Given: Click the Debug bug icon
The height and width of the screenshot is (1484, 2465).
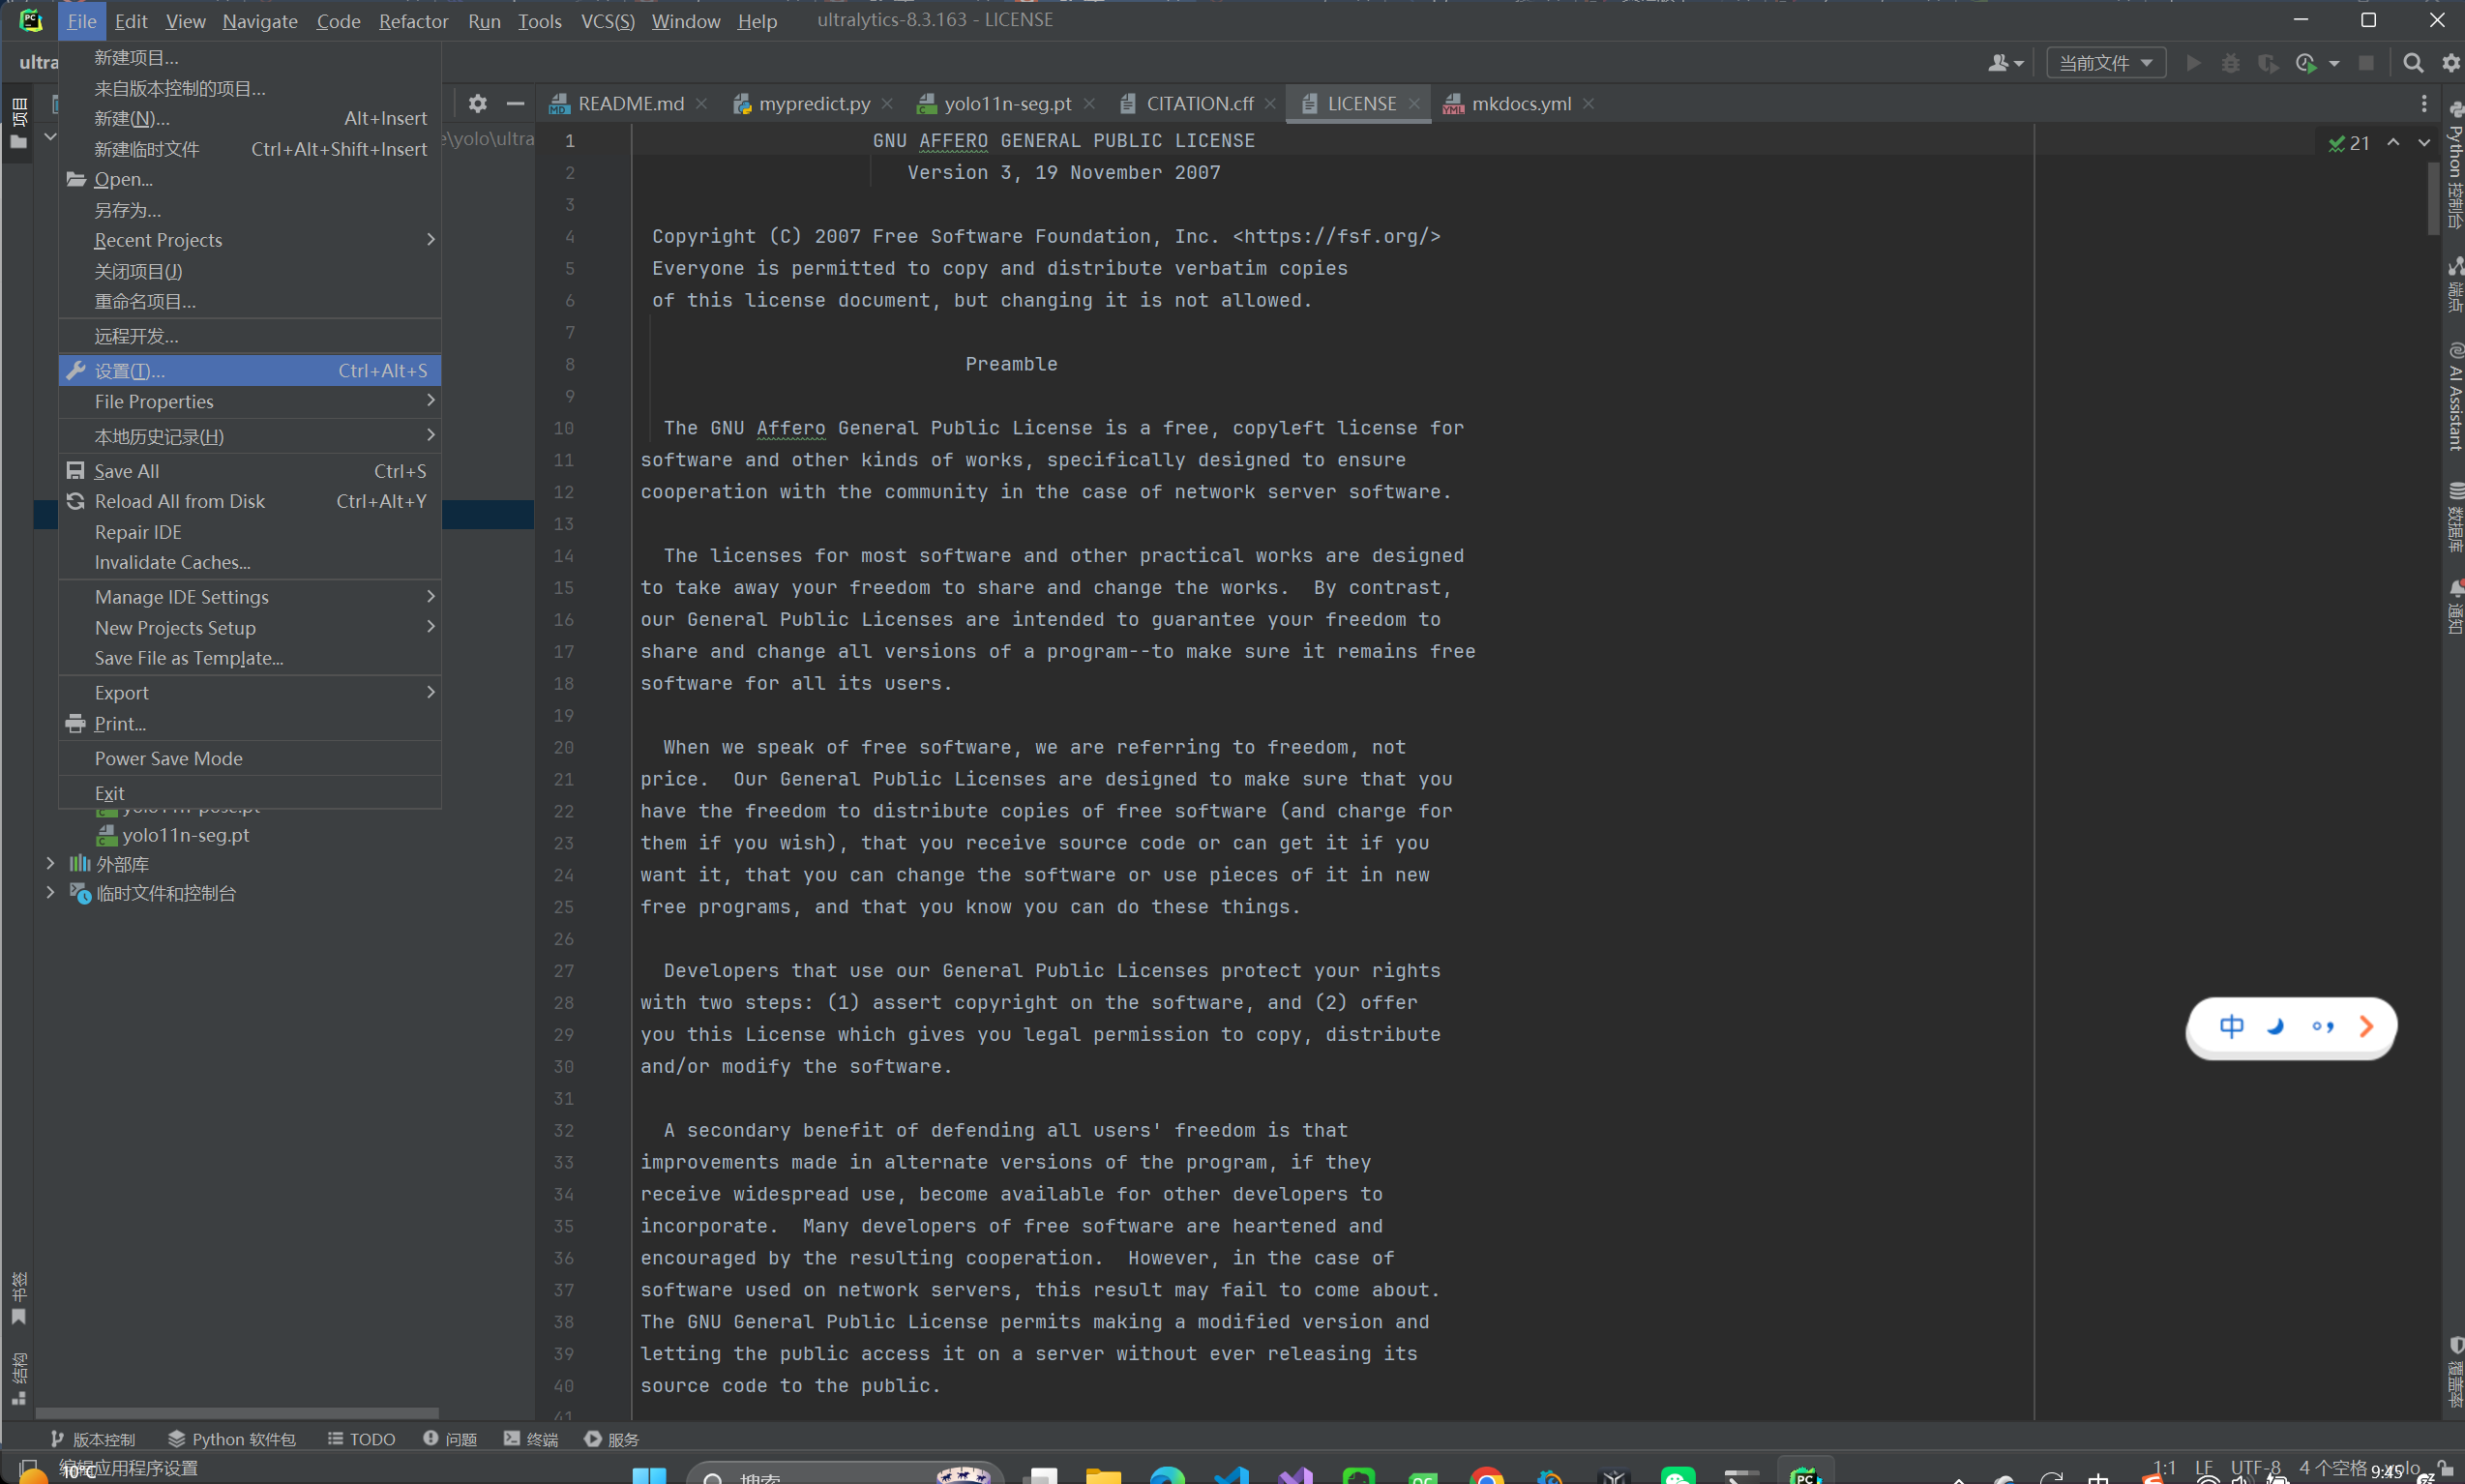Looking at the screenshot, I should pyautogui.click(x=2230, y=63).
